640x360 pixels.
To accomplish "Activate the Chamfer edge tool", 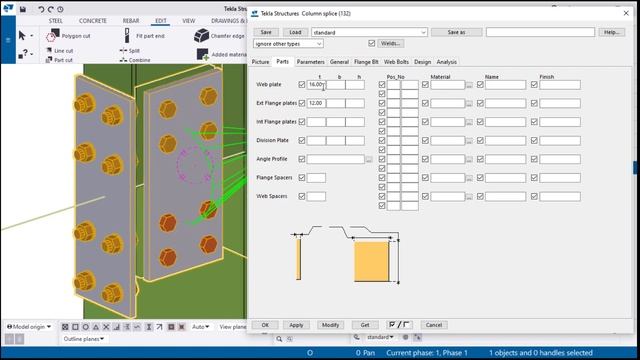I will click(220, 36).
